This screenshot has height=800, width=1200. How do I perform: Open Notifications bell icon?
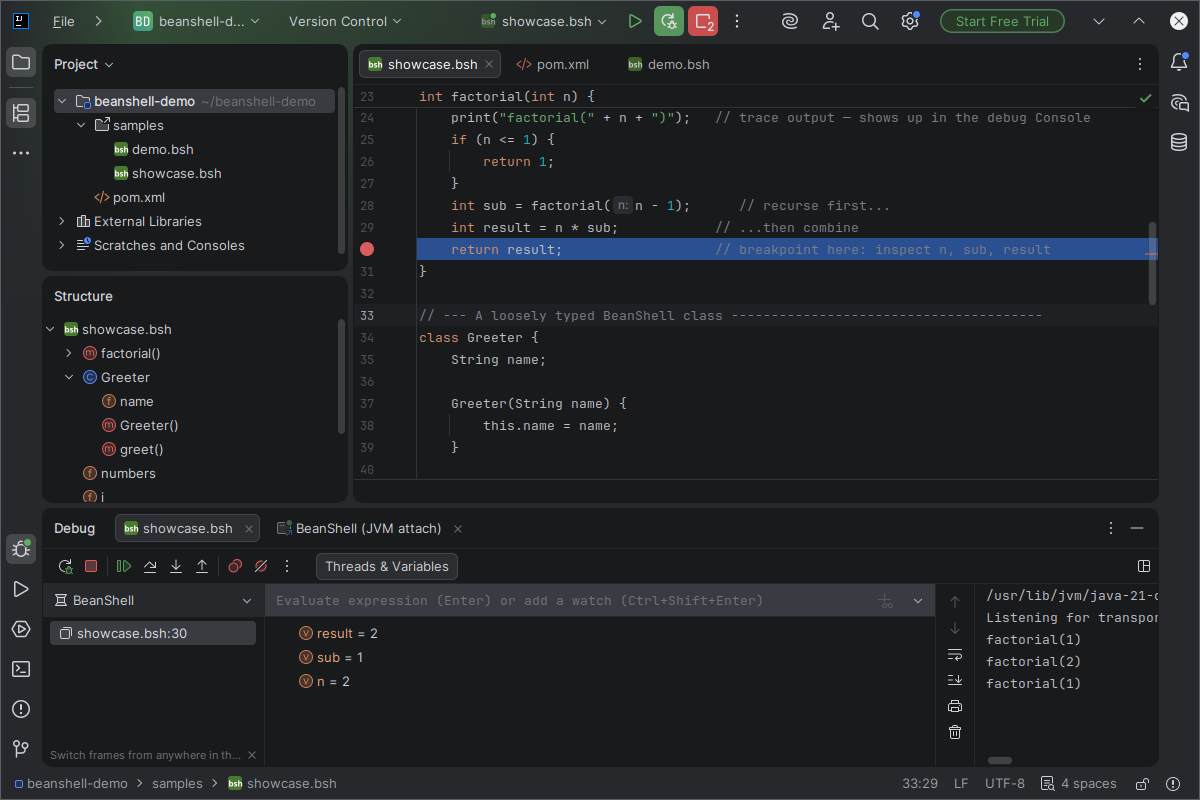pos(1179,62)
